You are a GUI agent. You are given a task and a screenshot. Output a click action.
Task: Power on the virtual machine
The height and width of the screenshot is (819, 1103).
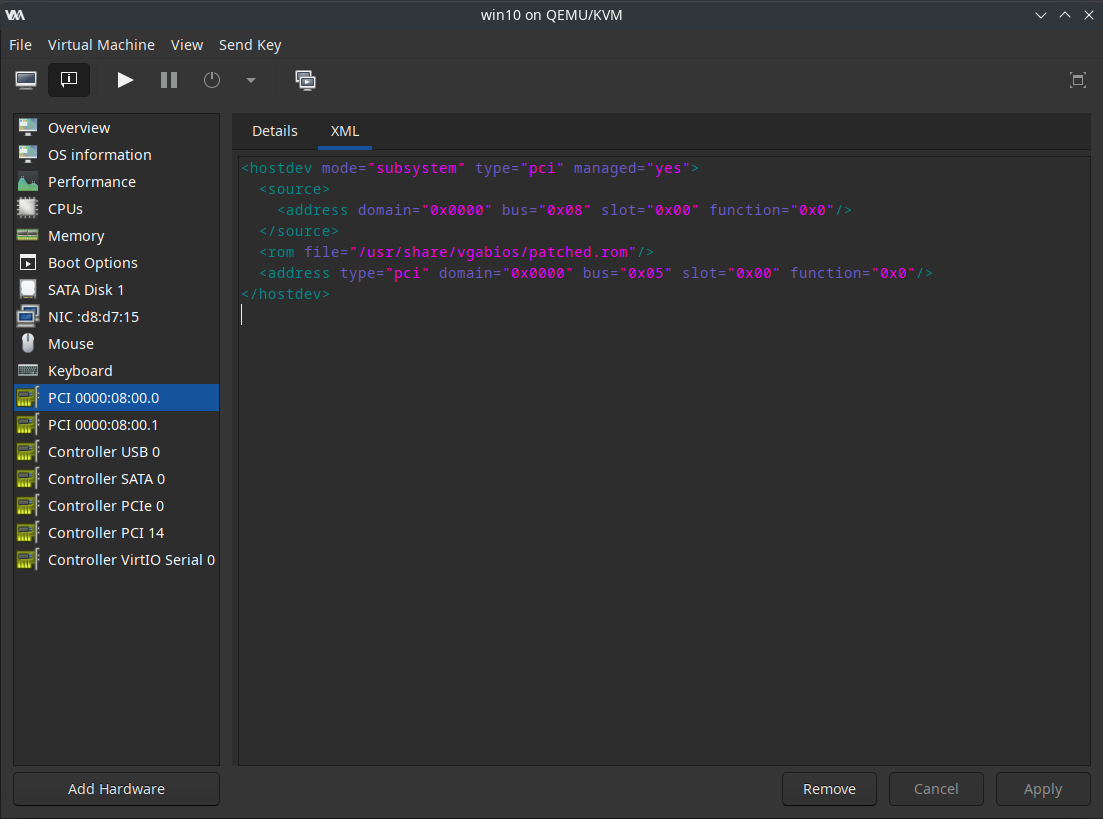125,80
